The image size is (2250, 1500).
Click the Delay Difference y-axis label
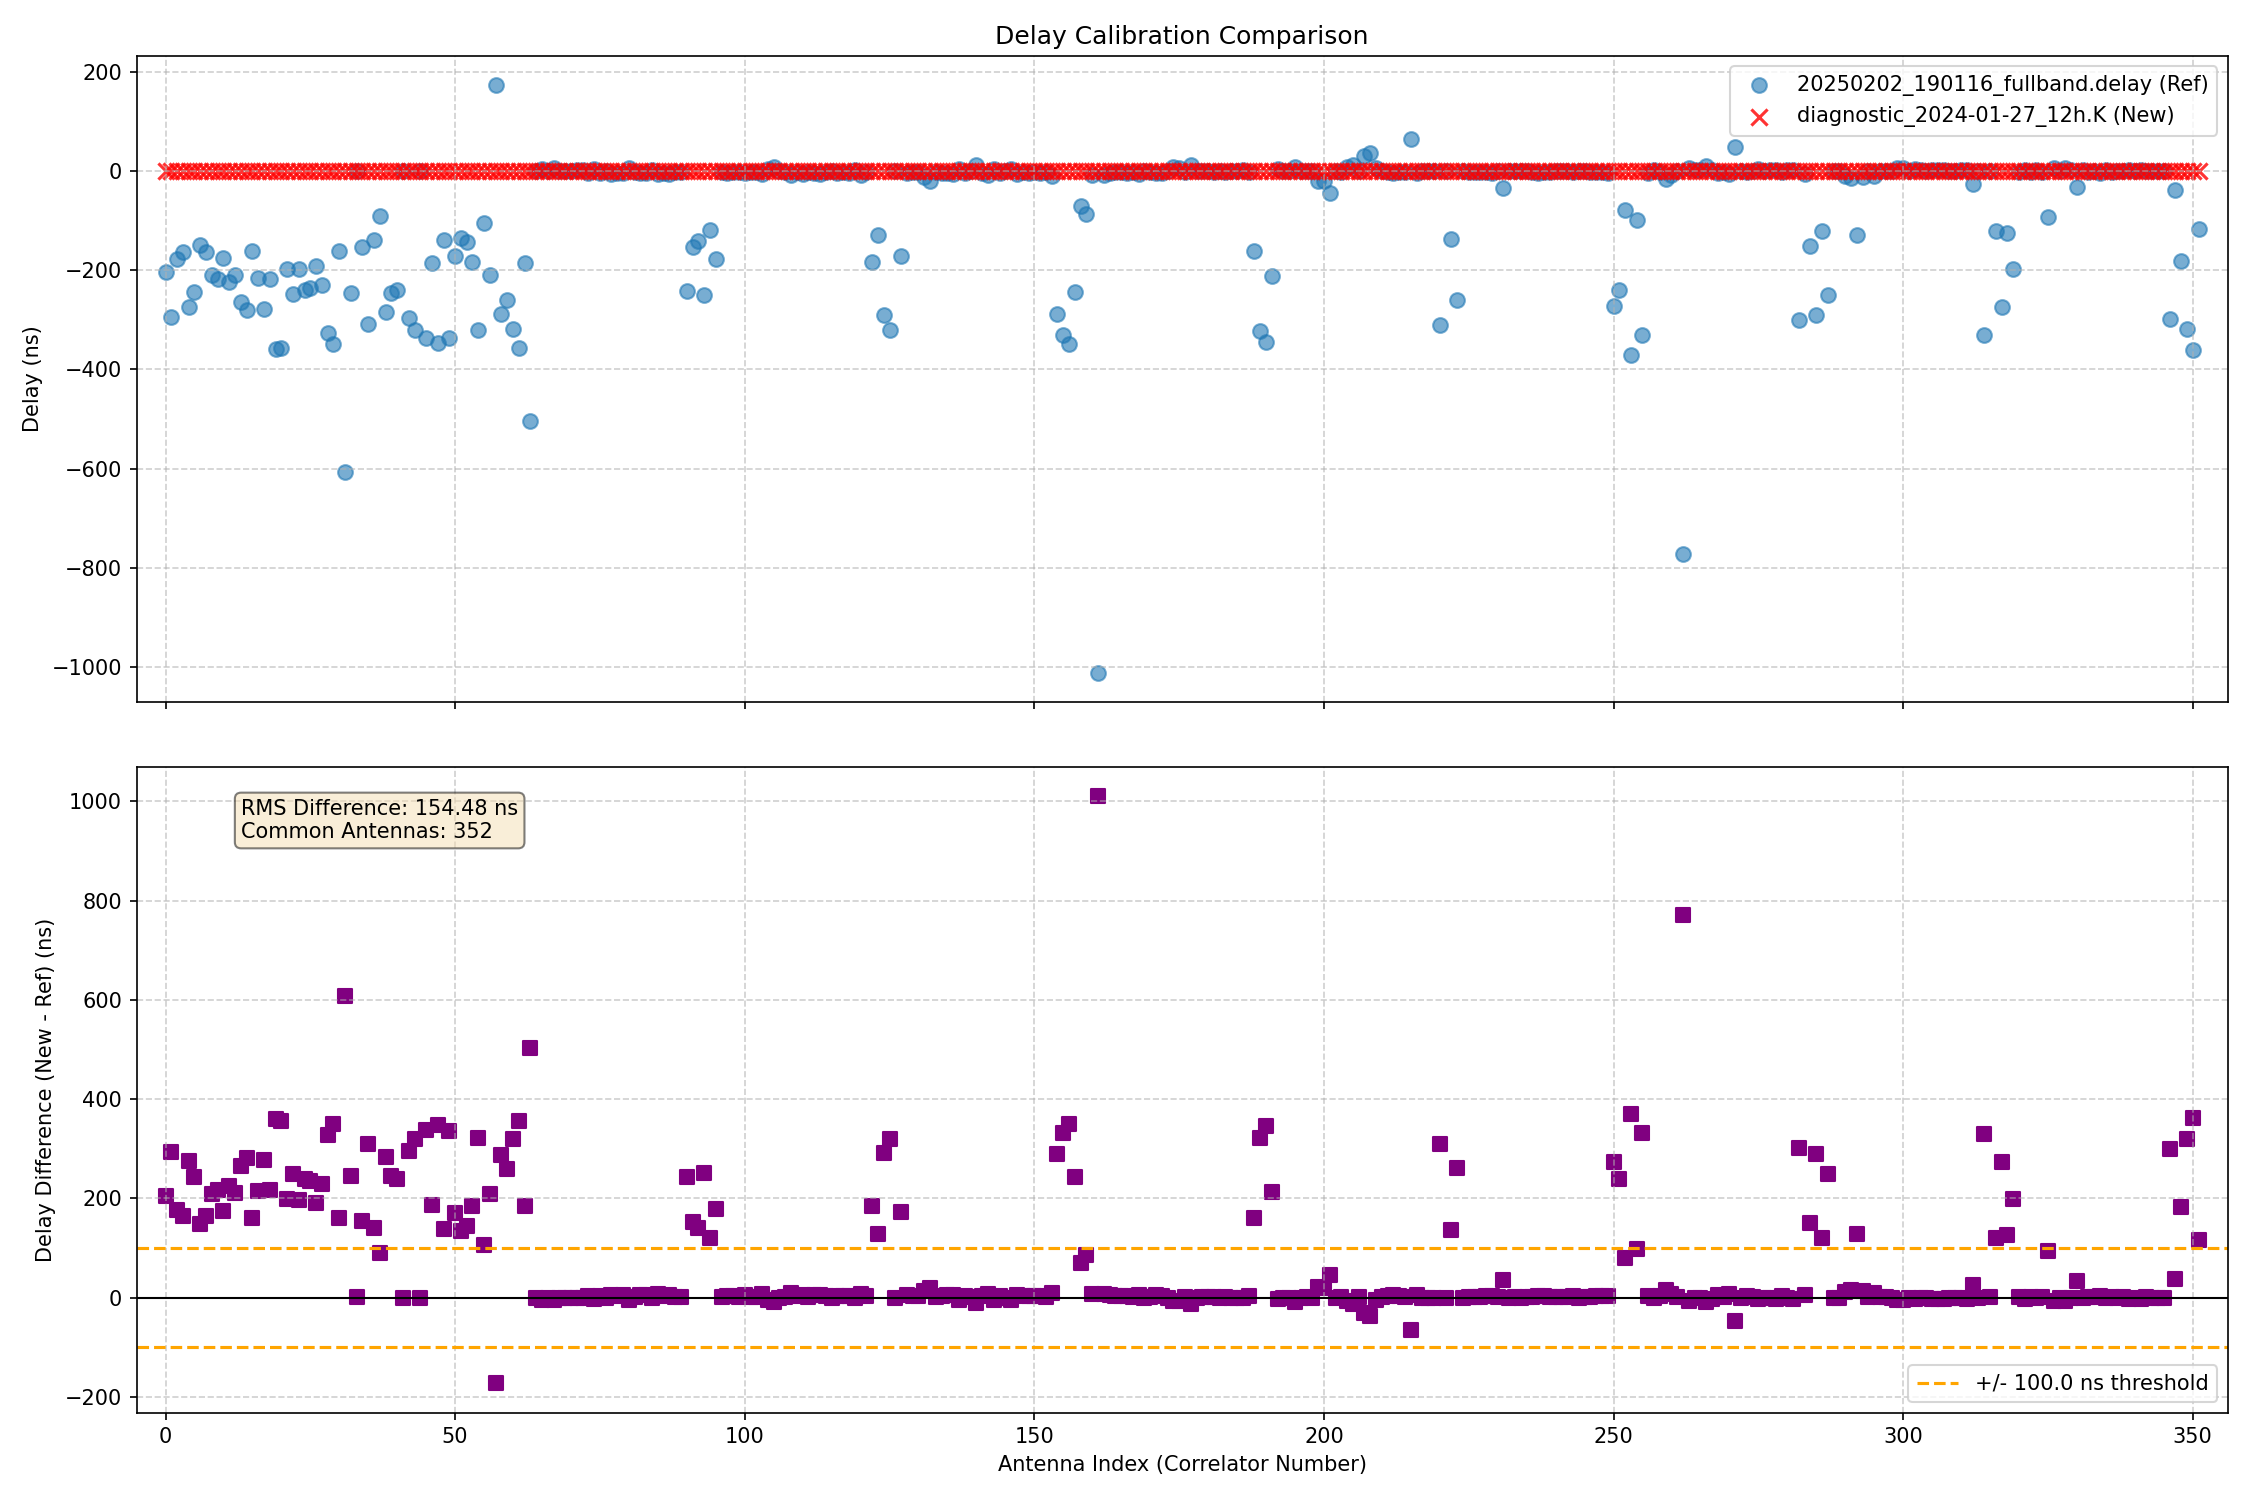tap(44, 1090)
